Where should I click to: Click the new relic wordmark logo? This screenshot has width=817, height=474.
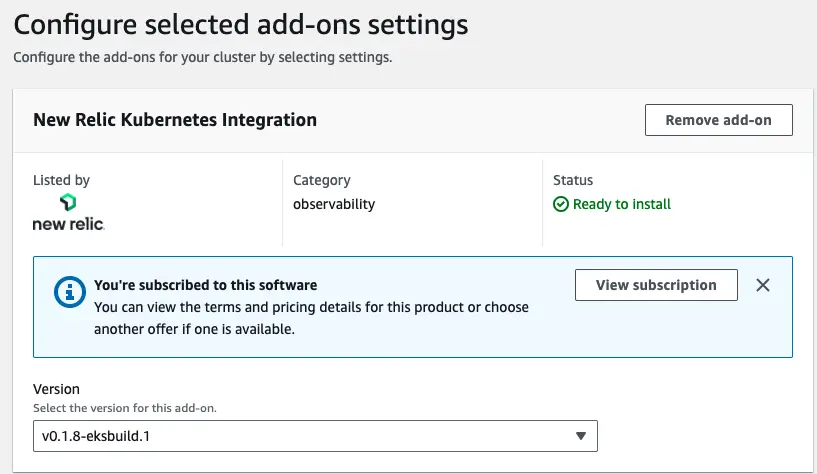click(x=69, y=224)
